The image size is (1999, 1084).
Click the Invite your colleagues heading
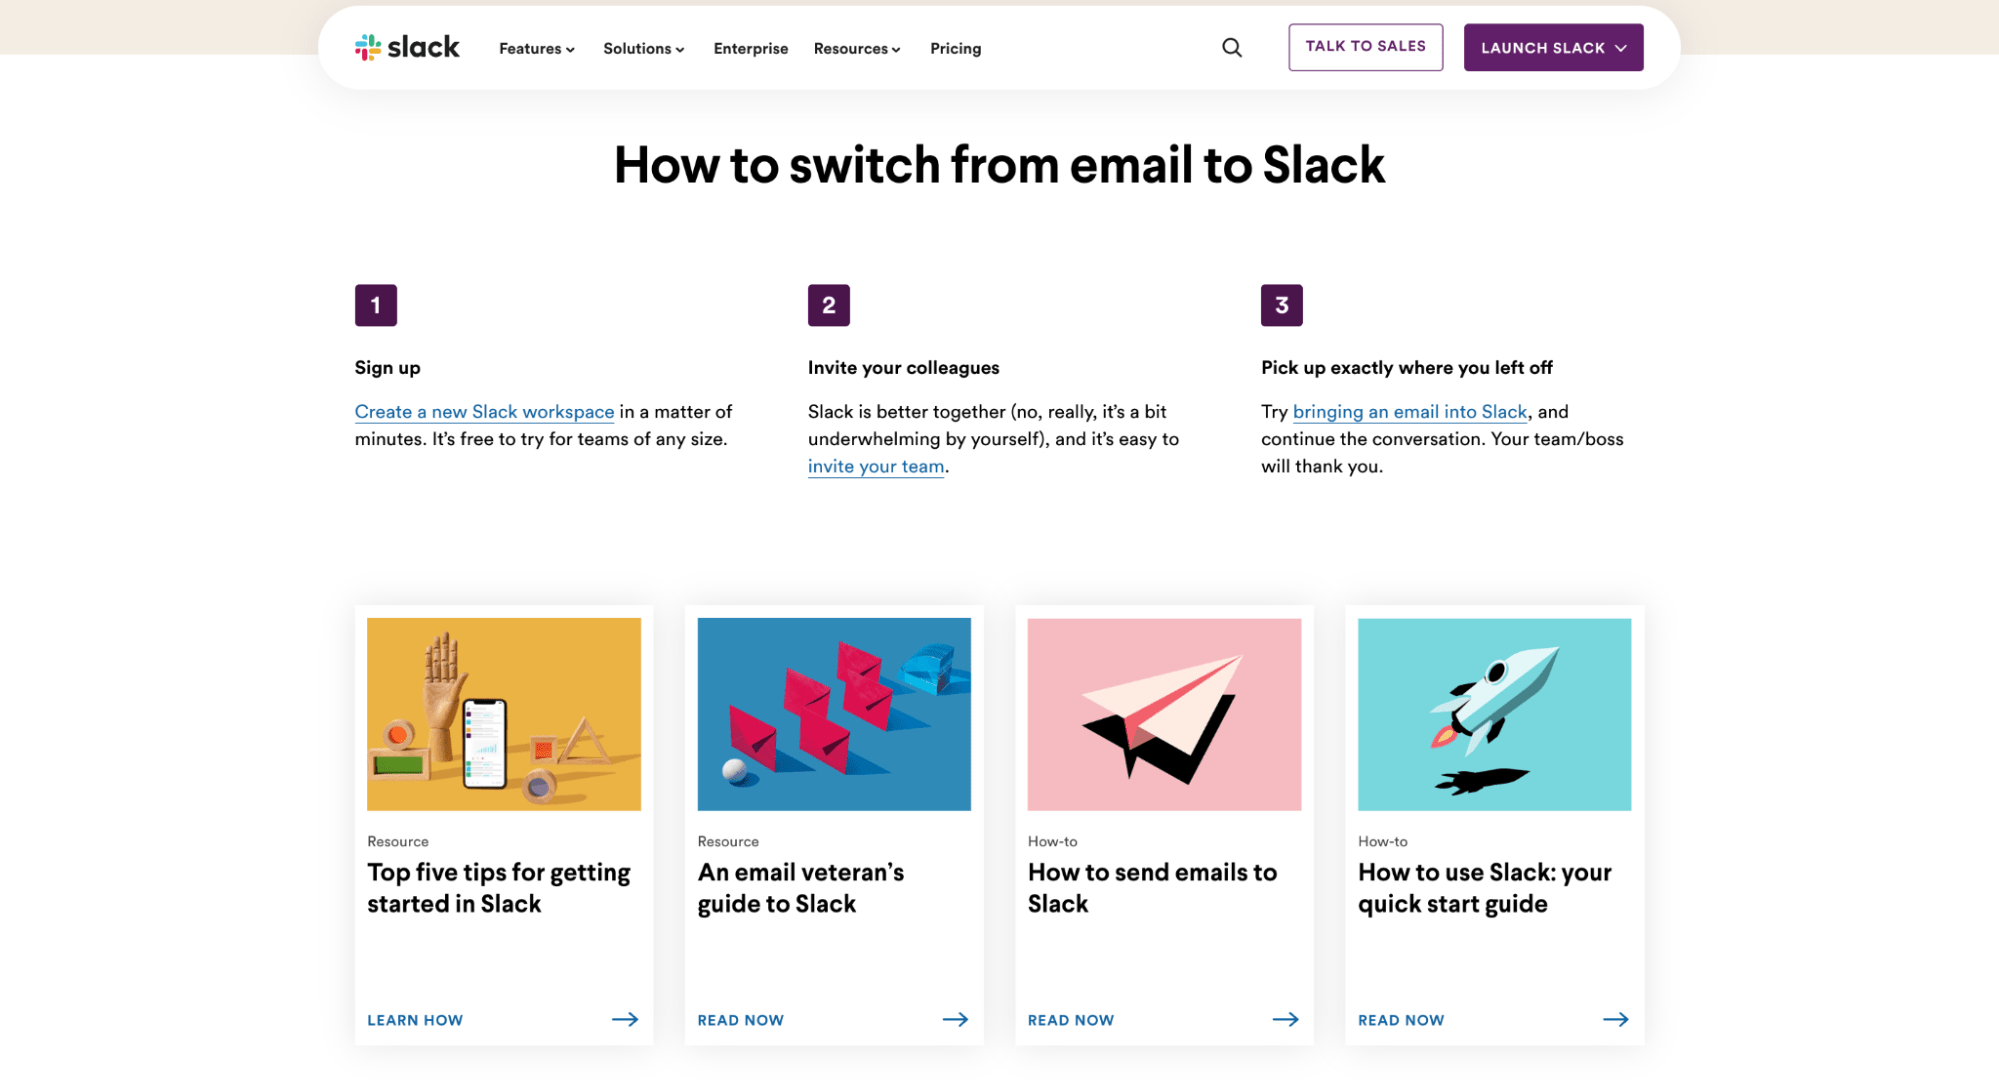pos(903,367)
